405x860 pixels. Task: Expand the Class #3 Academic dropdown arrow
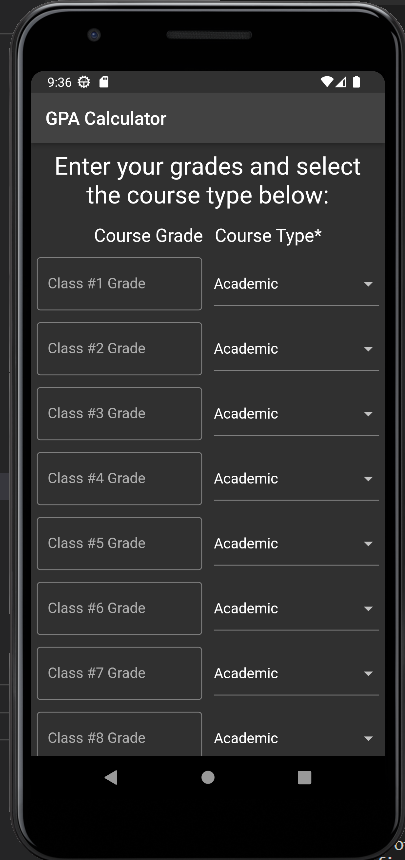[368, 414]
